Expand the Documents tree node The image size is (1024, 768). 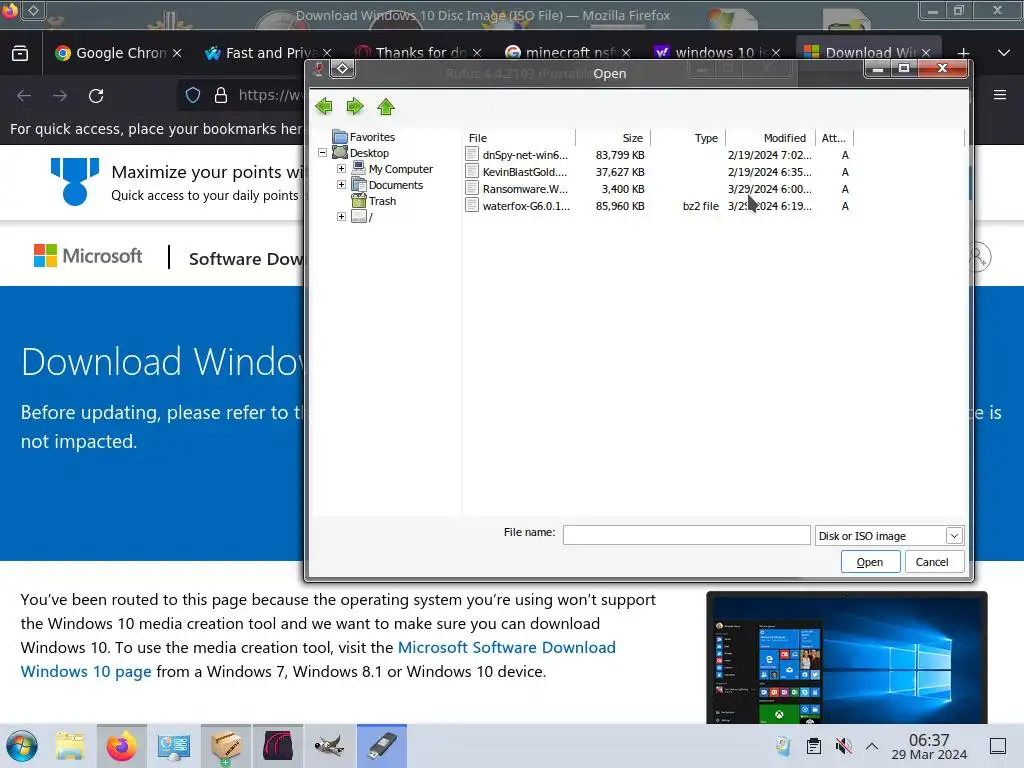tap(341, 185)
